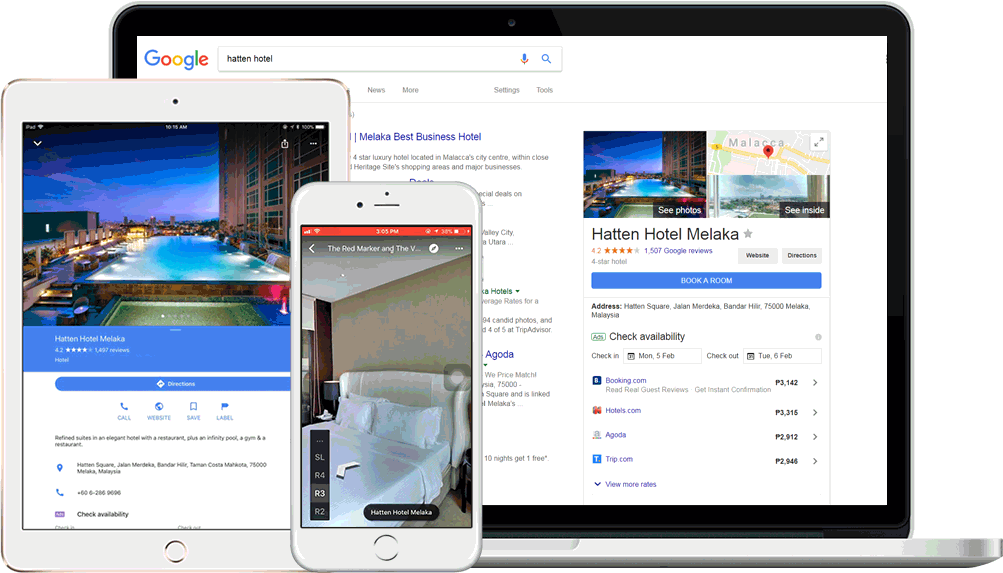
Task: Toggle the star next to Hatten Hotel Melaka
Action: coord(748,234)
